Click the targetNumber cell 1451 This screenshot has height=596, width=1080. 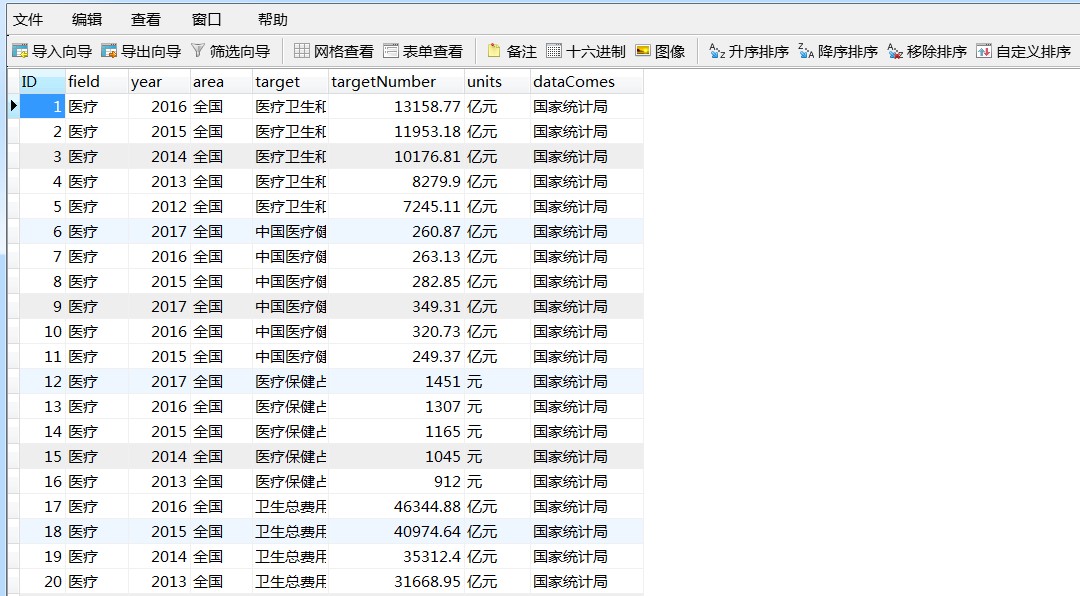click(397, 381)
